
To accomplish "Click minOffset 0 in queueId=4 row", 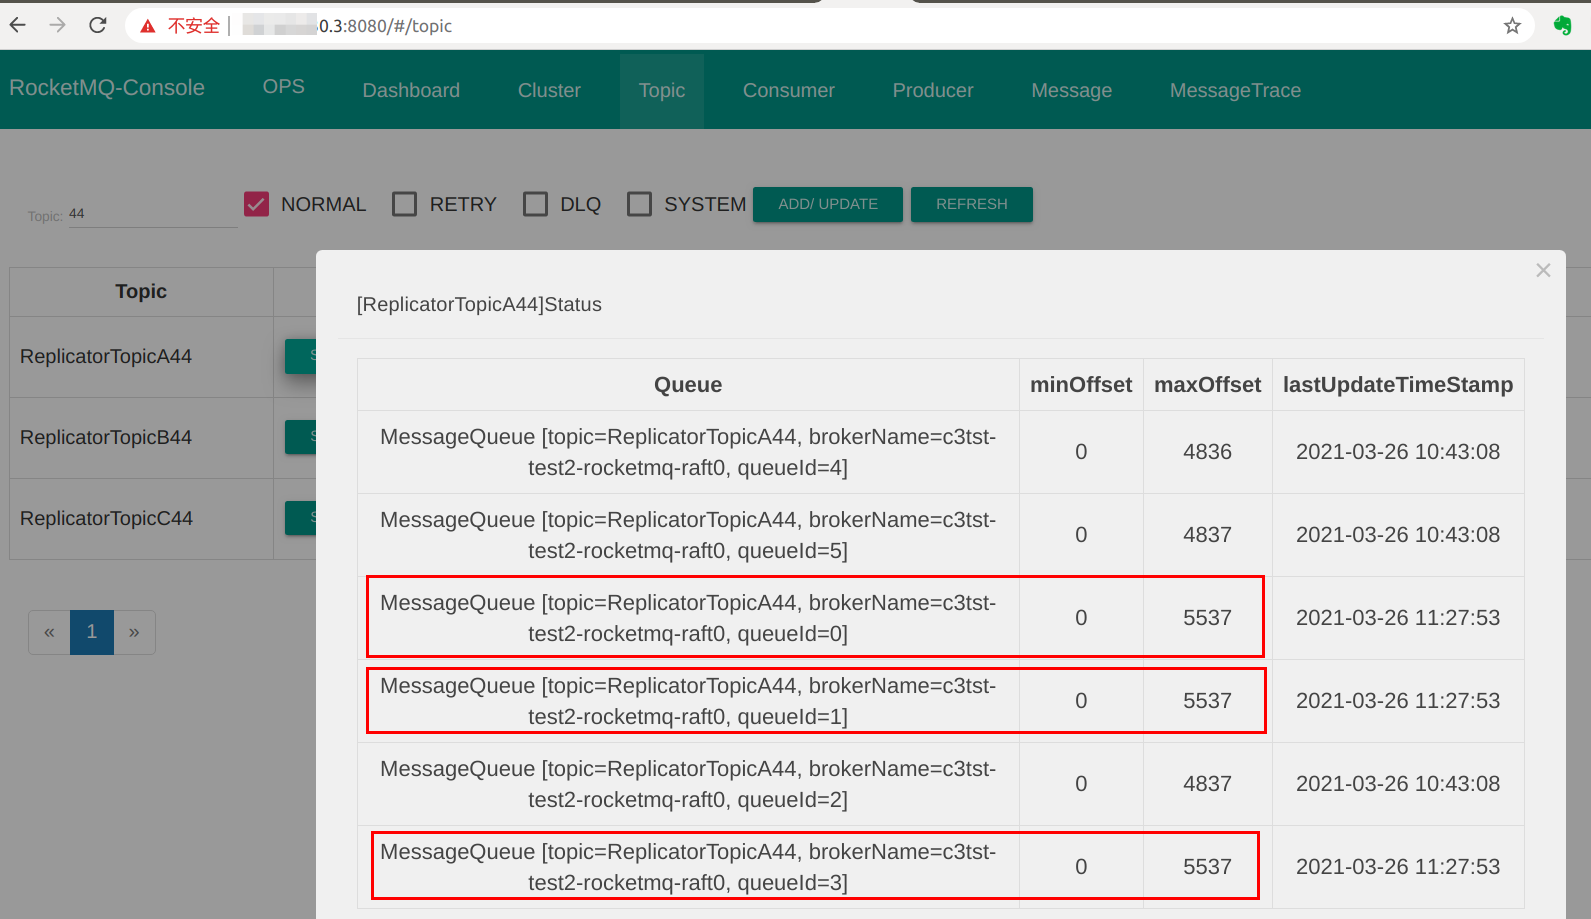I will [1081, 452].
